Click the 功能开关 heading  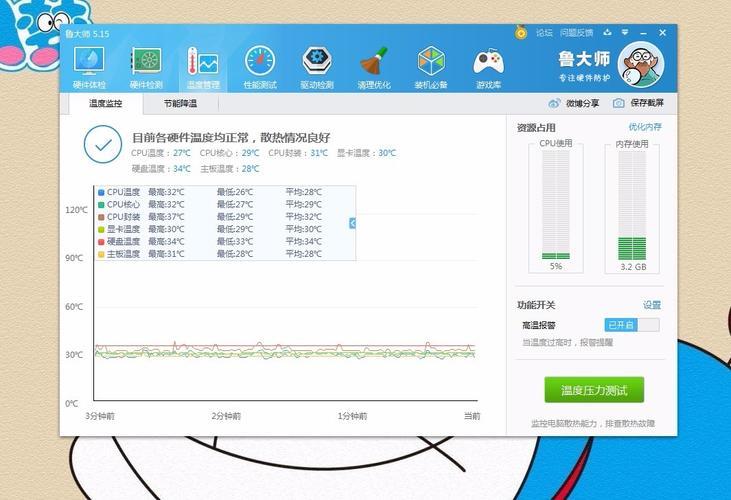coord(536,305)
